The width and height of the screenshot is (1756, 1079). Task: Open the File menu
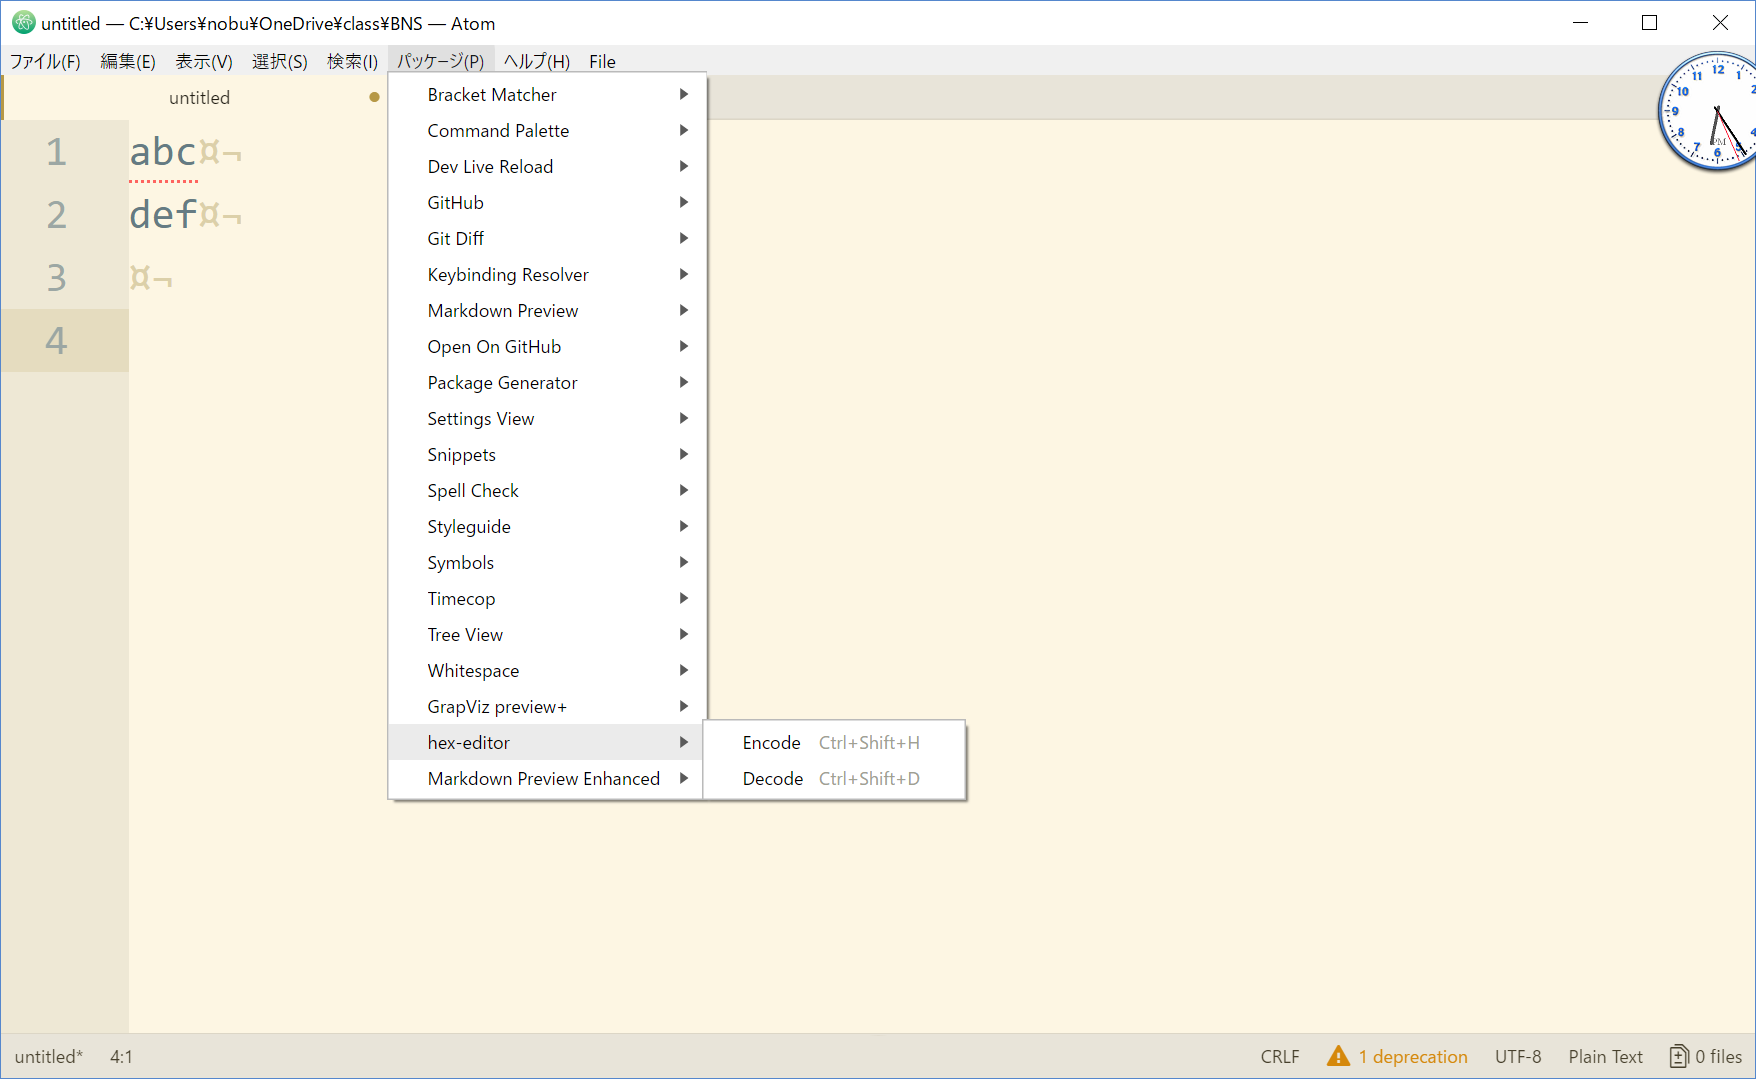pyautogui.click(x=602, y=61)
